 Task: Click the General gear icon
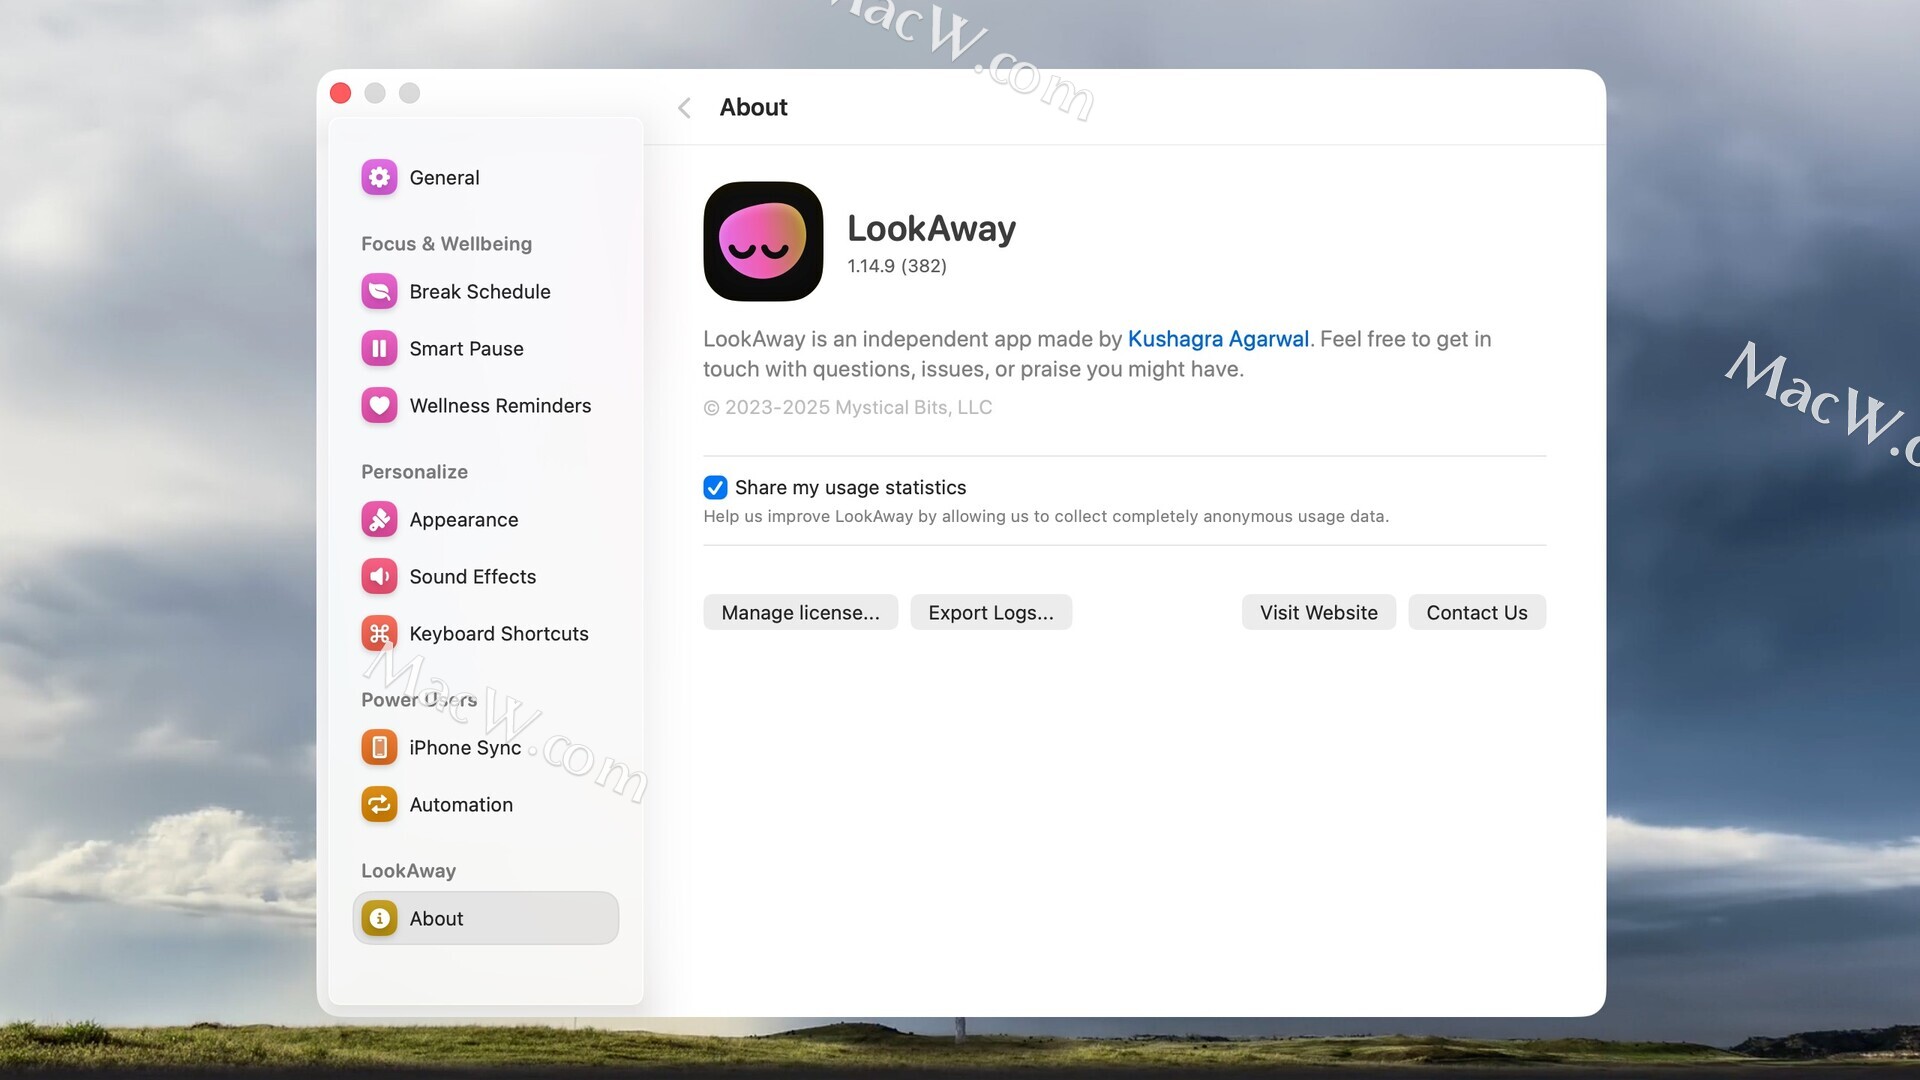coord(379,178)
